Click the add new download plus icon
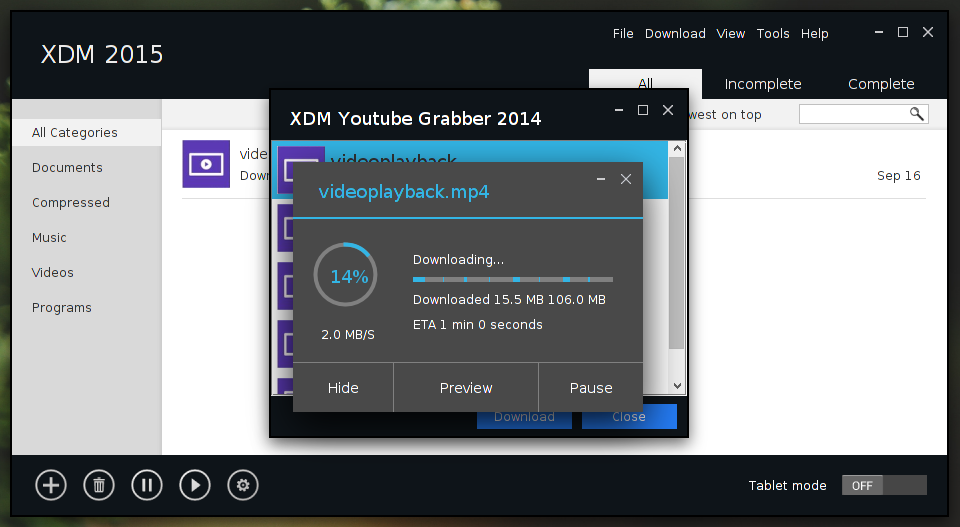 [51, 485]
